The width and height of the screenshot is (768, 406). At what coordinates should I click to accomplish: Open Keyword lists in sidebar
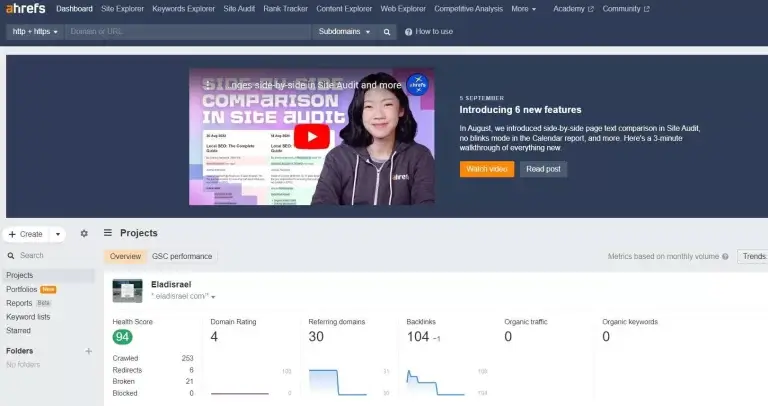click(x=28, y=317)
